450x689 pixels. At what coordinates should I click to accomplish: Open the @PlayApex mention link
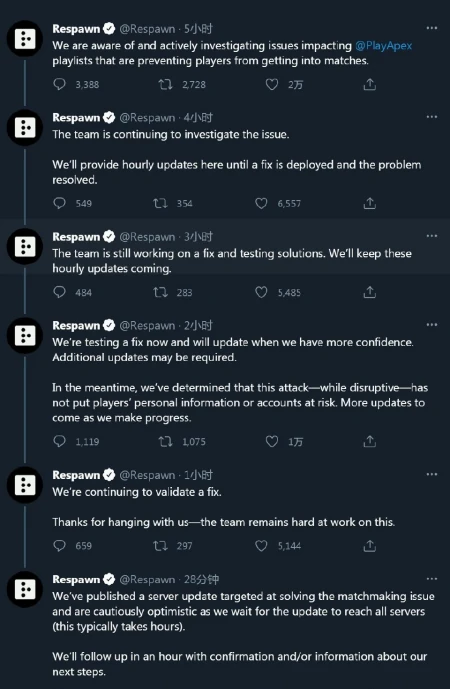click(384, 46)
